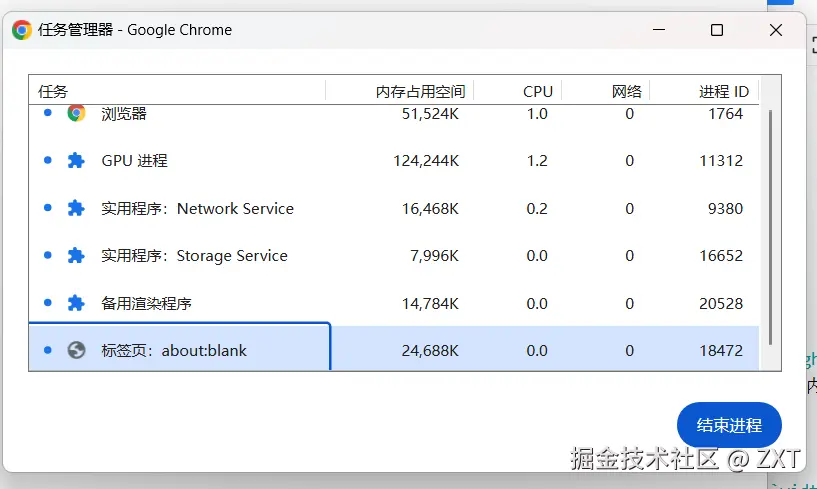The height and width of the screenshot is (489, 817).
Task: Click memory value 16,468K
Action: click(x=430, y=209)
